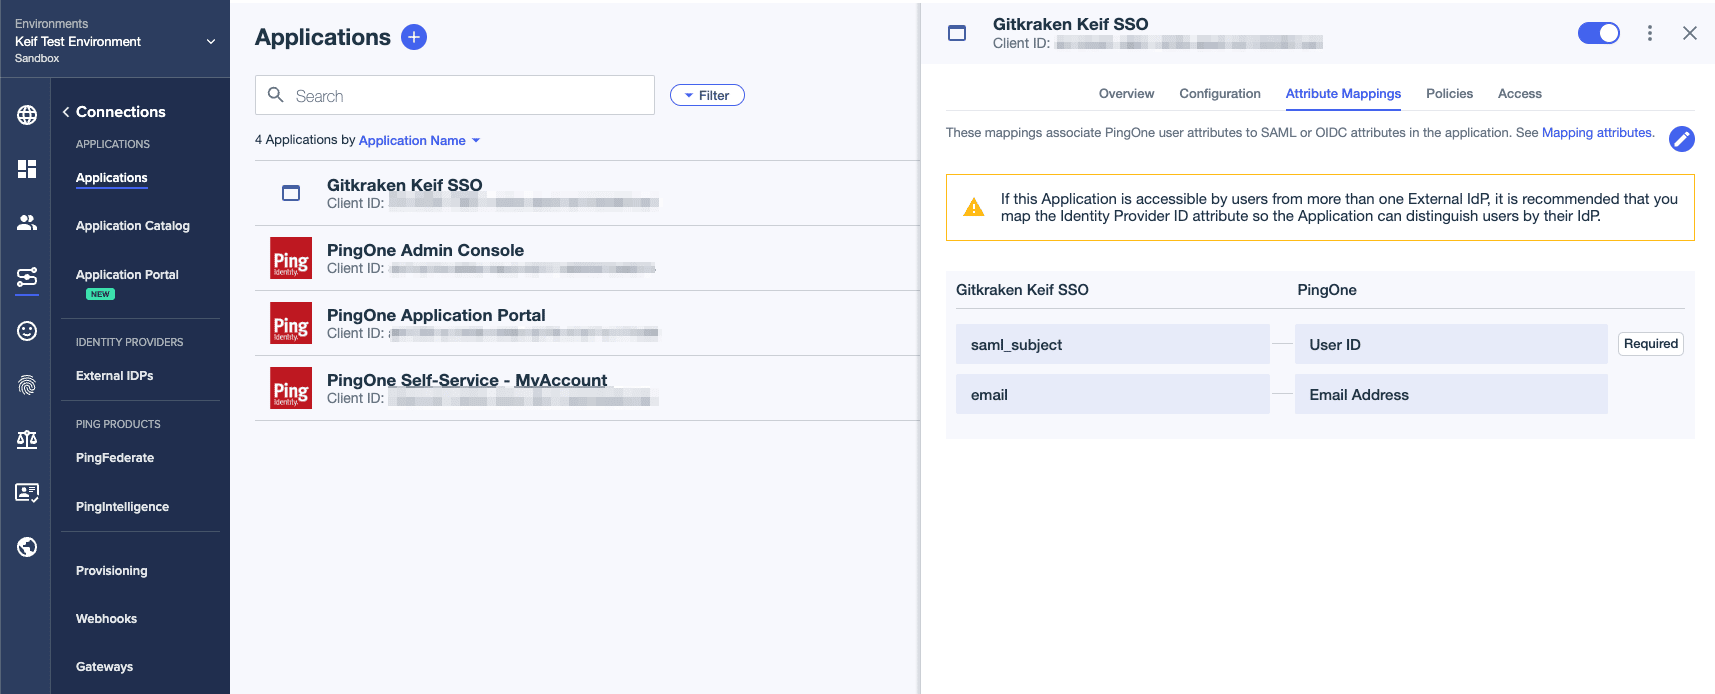The image size is (1715, 694).
Task: Open Application Catalog in the menu
Action: (x=133, y=226)
